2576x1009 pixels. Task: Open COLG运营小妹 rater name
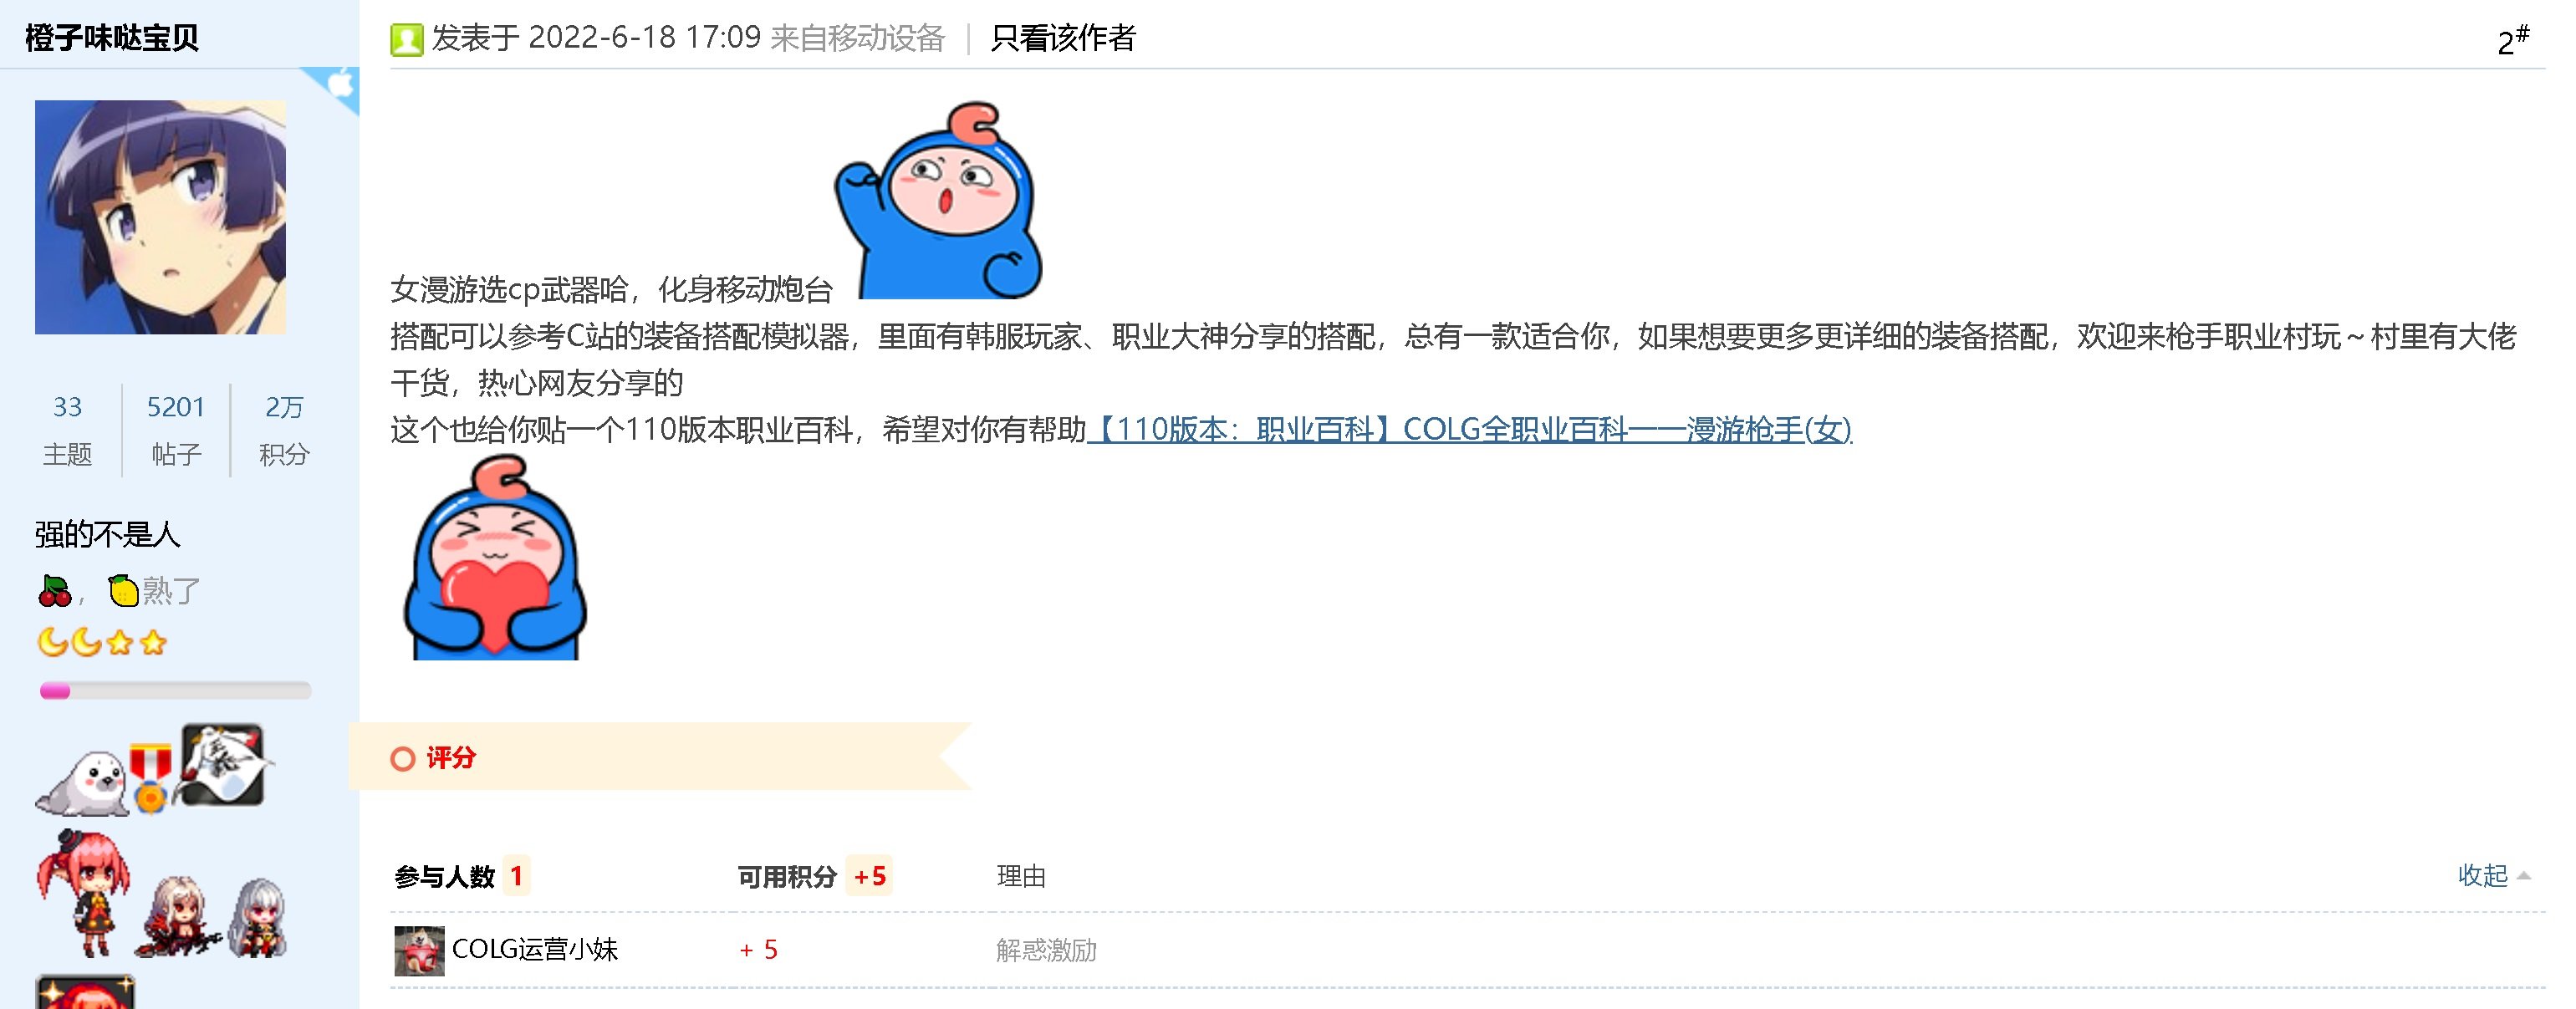tap(535, 950)
